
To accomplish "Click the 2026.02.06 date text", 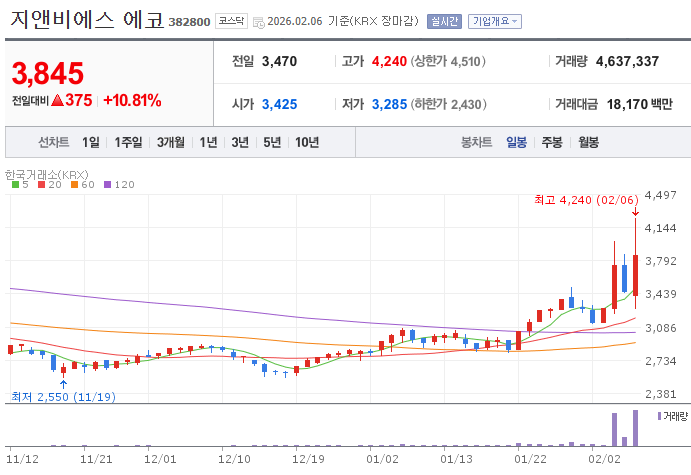I will coord(295,21).
